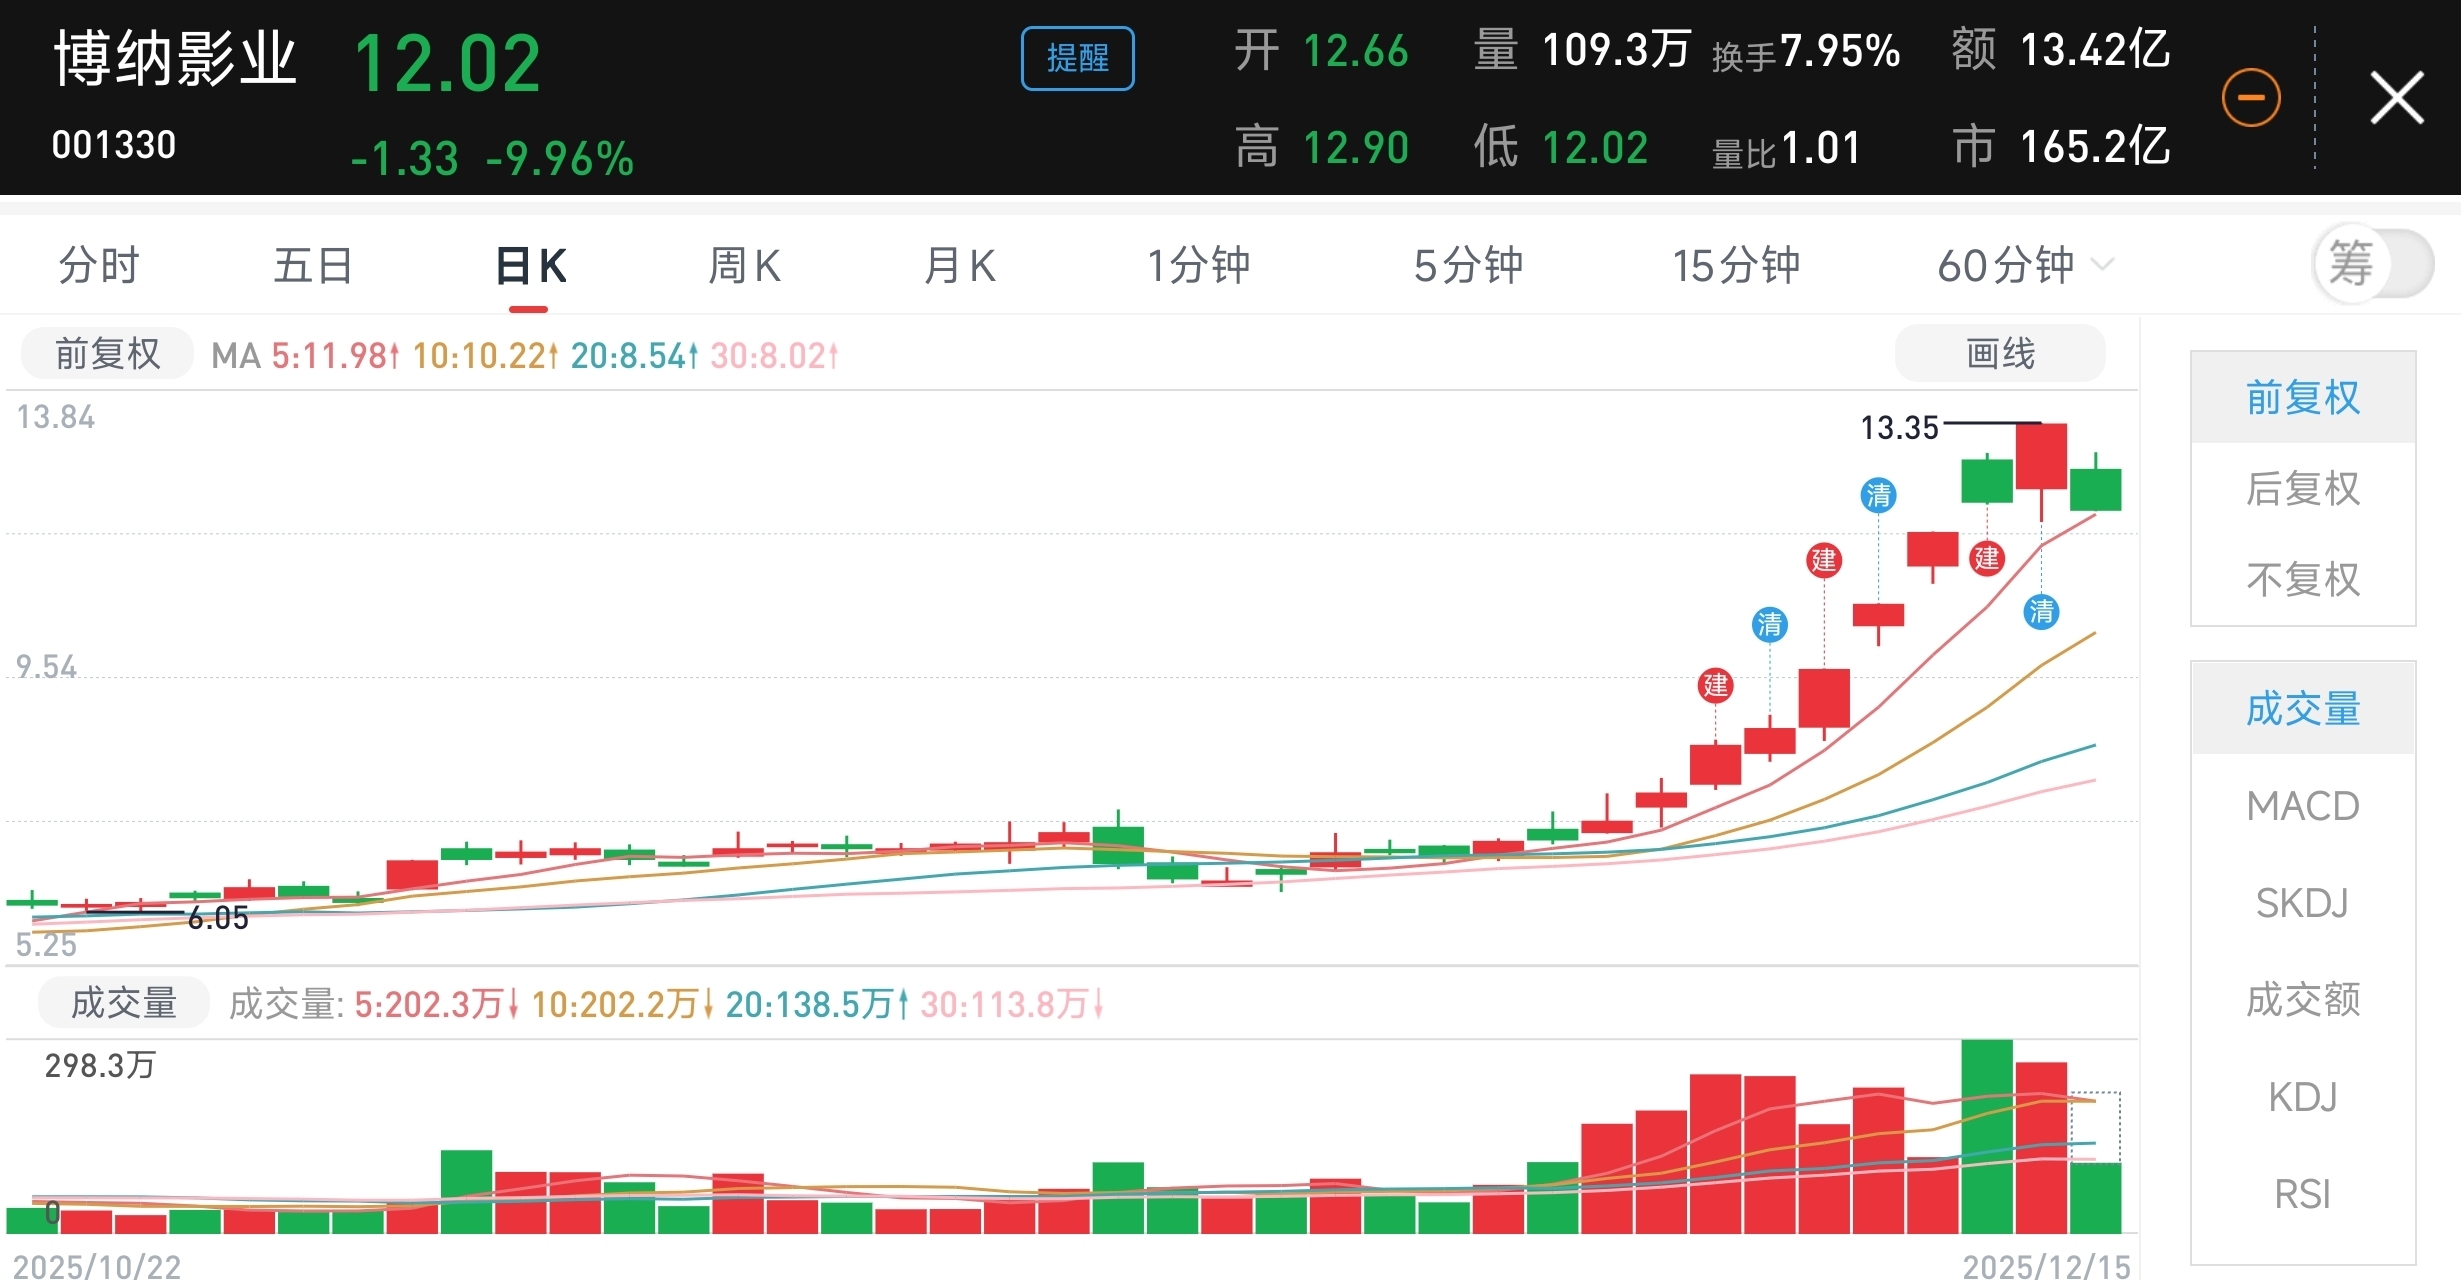Image resolution: width=2461 pixels, height=1280 pixels.
Task: Switch to 分时 tab
Action: coord(98,266)
